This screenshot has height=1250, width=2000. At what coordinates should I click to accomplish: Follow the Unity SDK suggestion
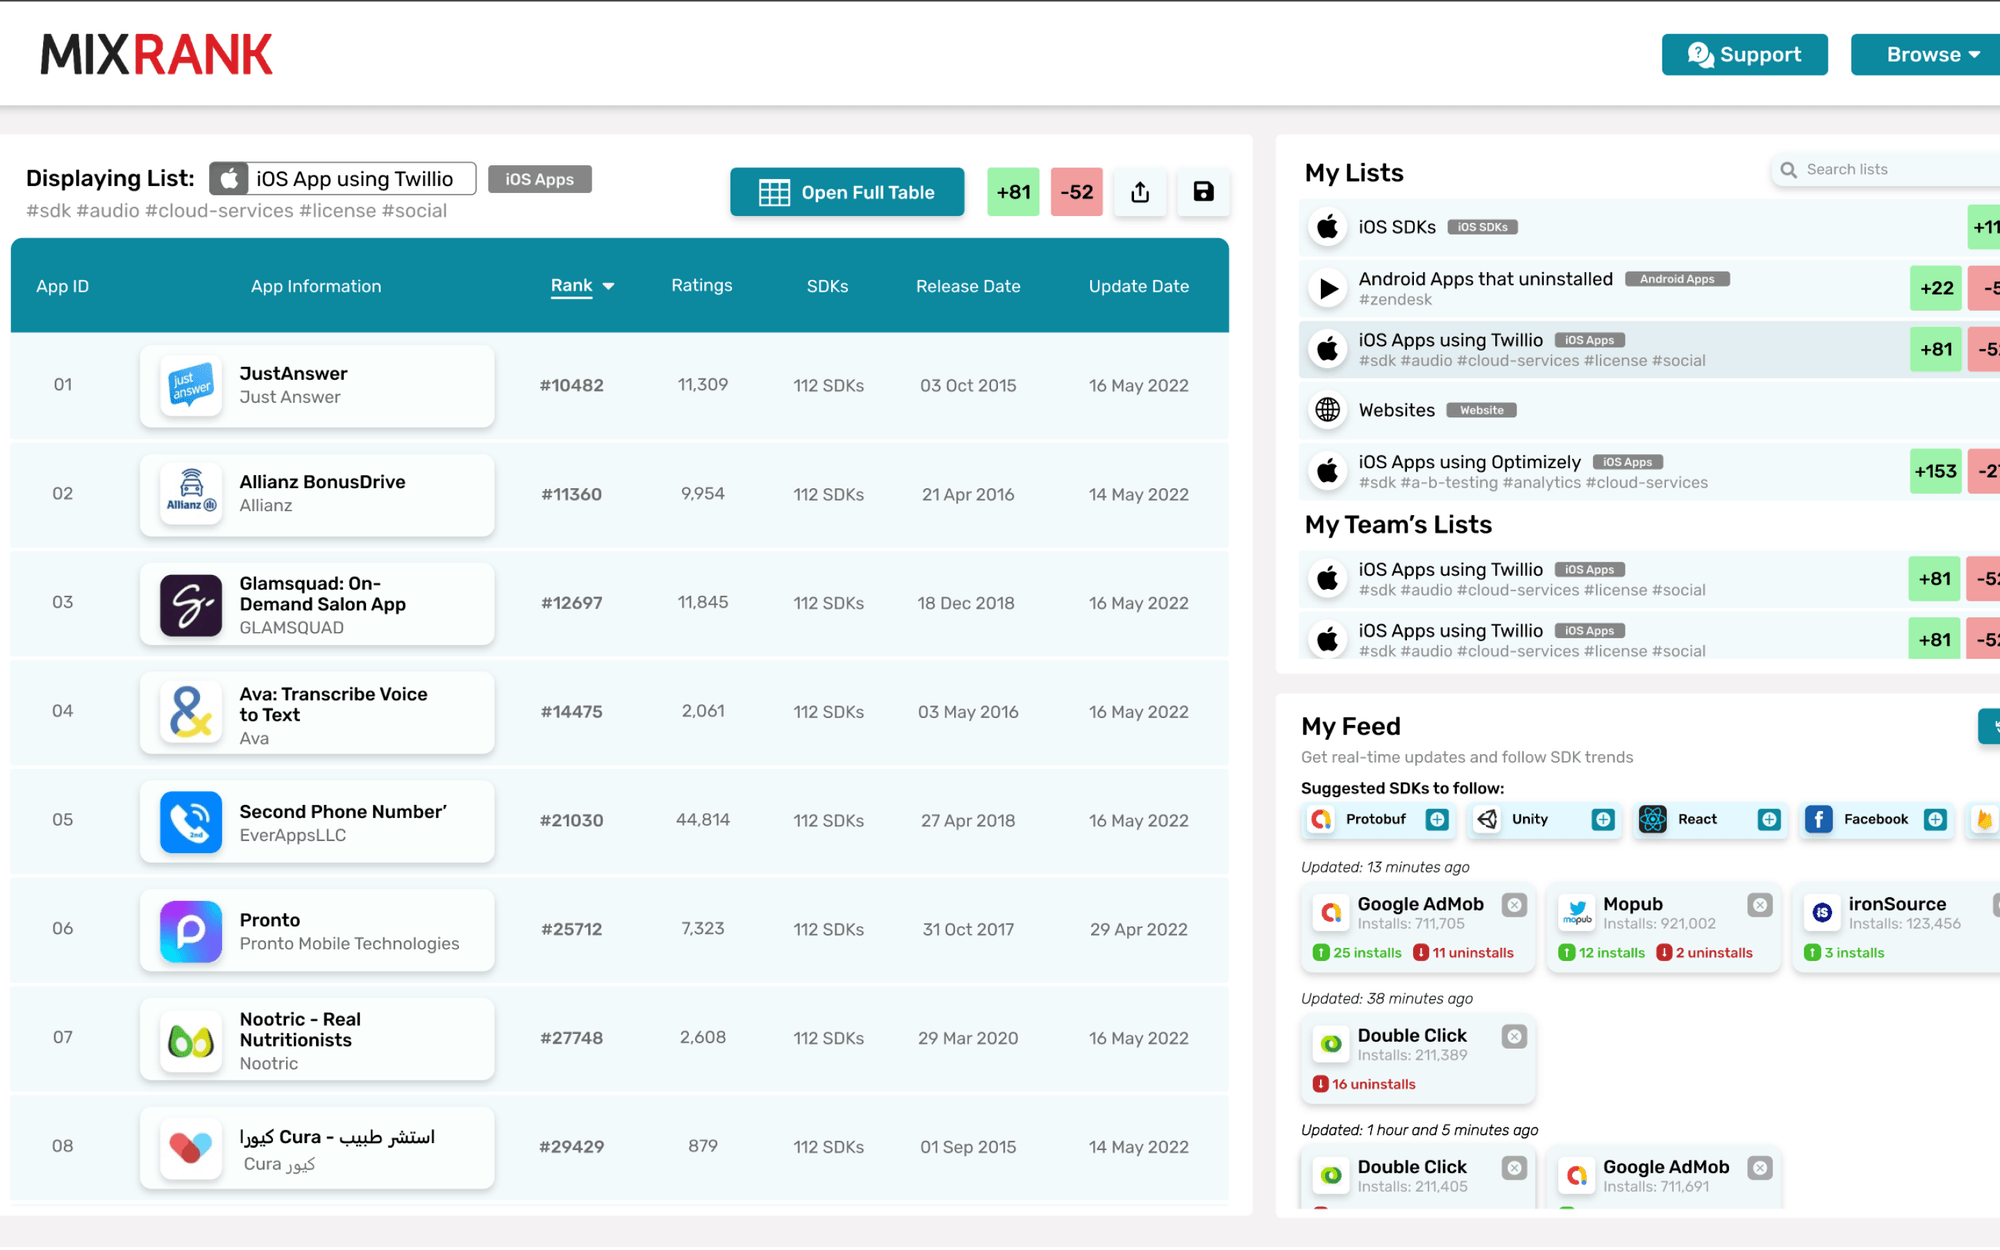tap(1603, 819)
